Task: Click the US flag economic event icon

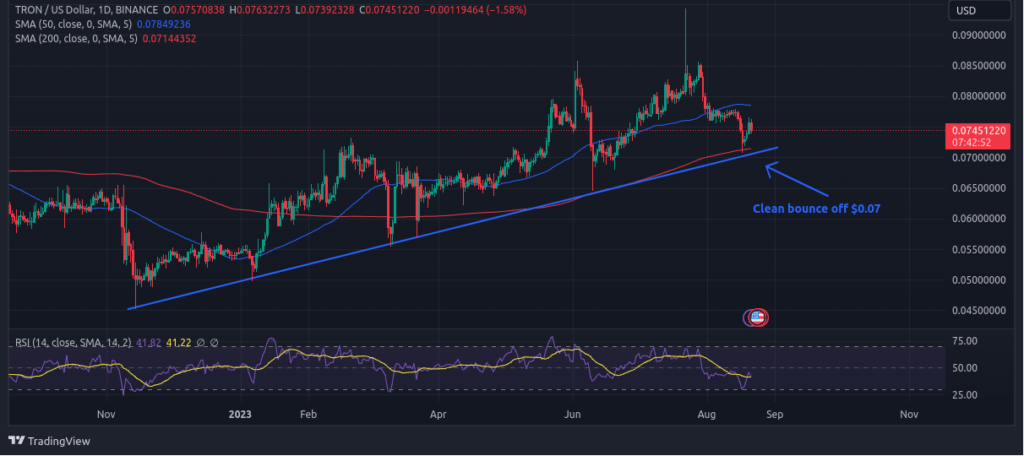Action: tap(756, 317)
